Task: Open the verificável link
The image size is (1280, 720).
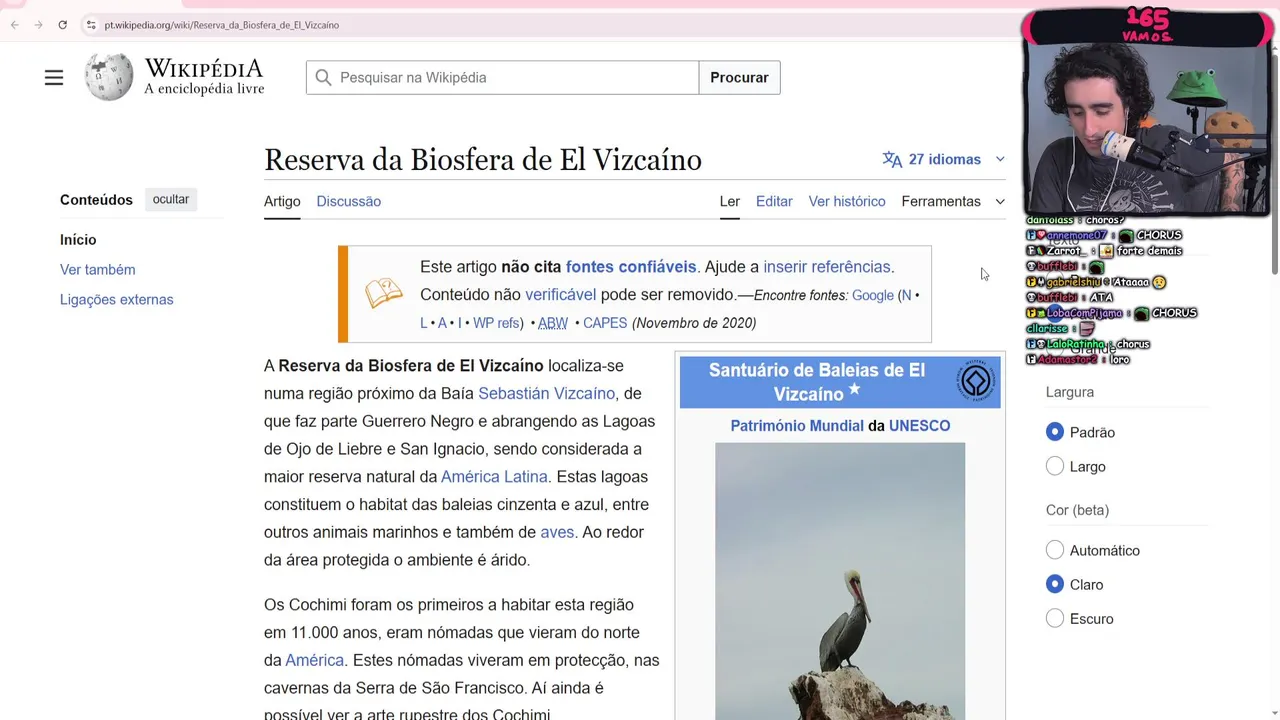Action: [560, 295]
